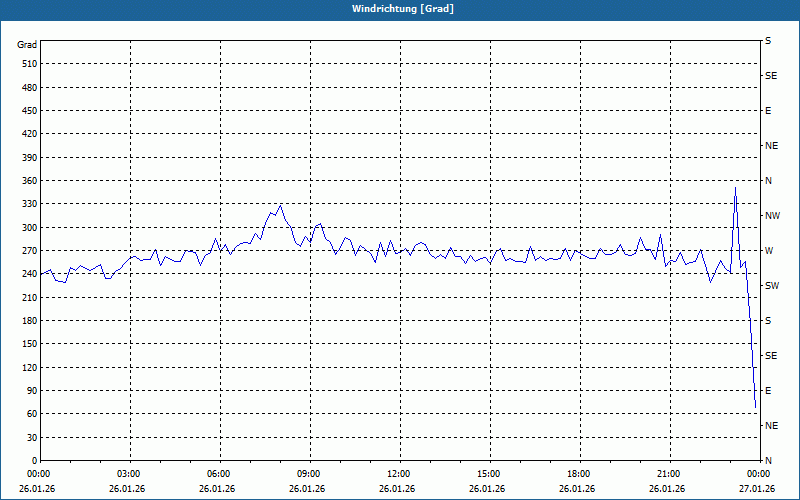The image size is (800, 500).
Task: Click the Grad unit label at top left
Action: (27, 45)
